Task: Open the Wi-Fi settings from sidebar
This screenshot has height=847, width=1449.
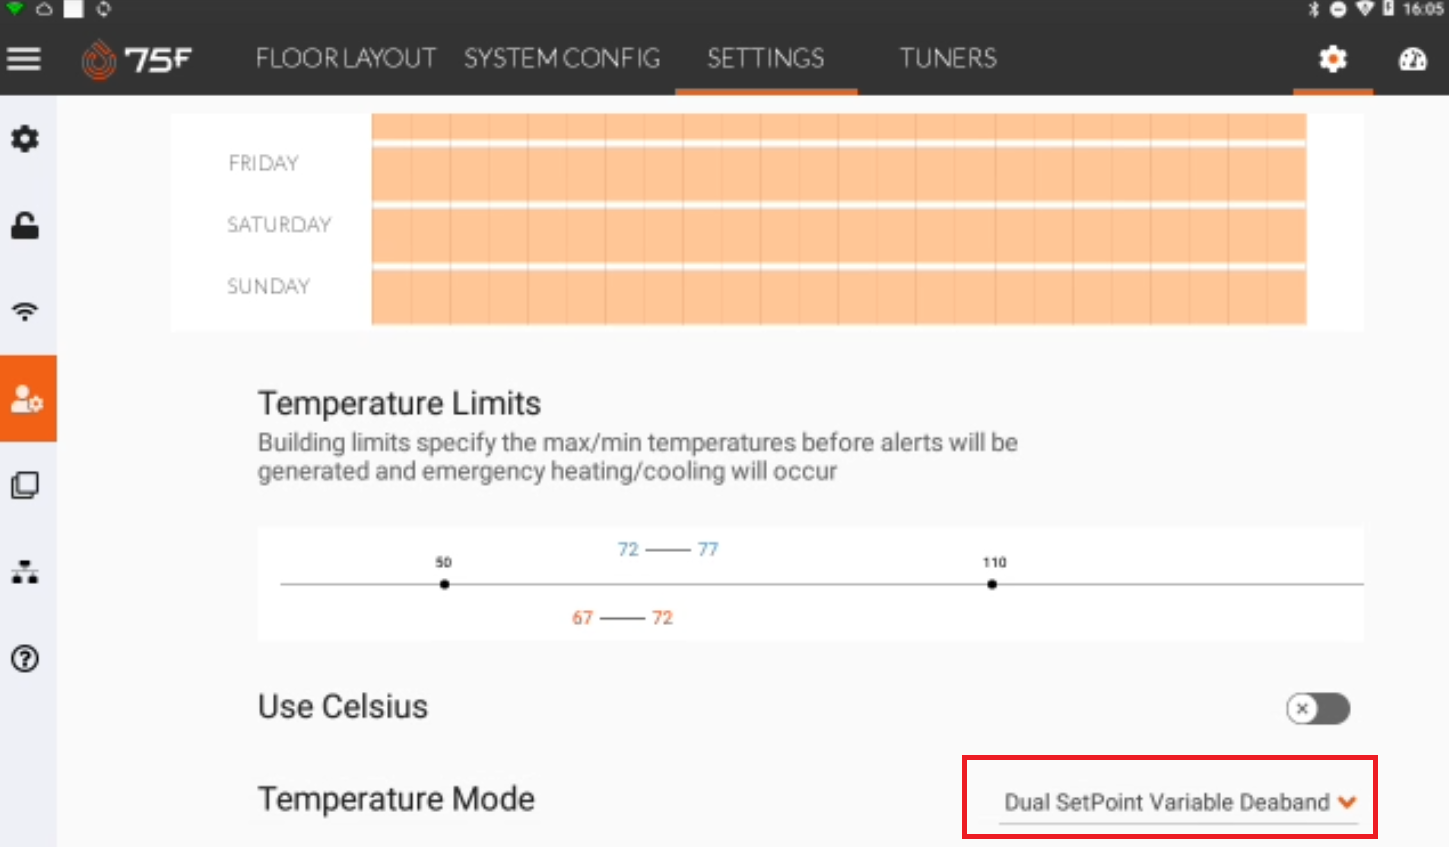Action: [x=24, y=310]
